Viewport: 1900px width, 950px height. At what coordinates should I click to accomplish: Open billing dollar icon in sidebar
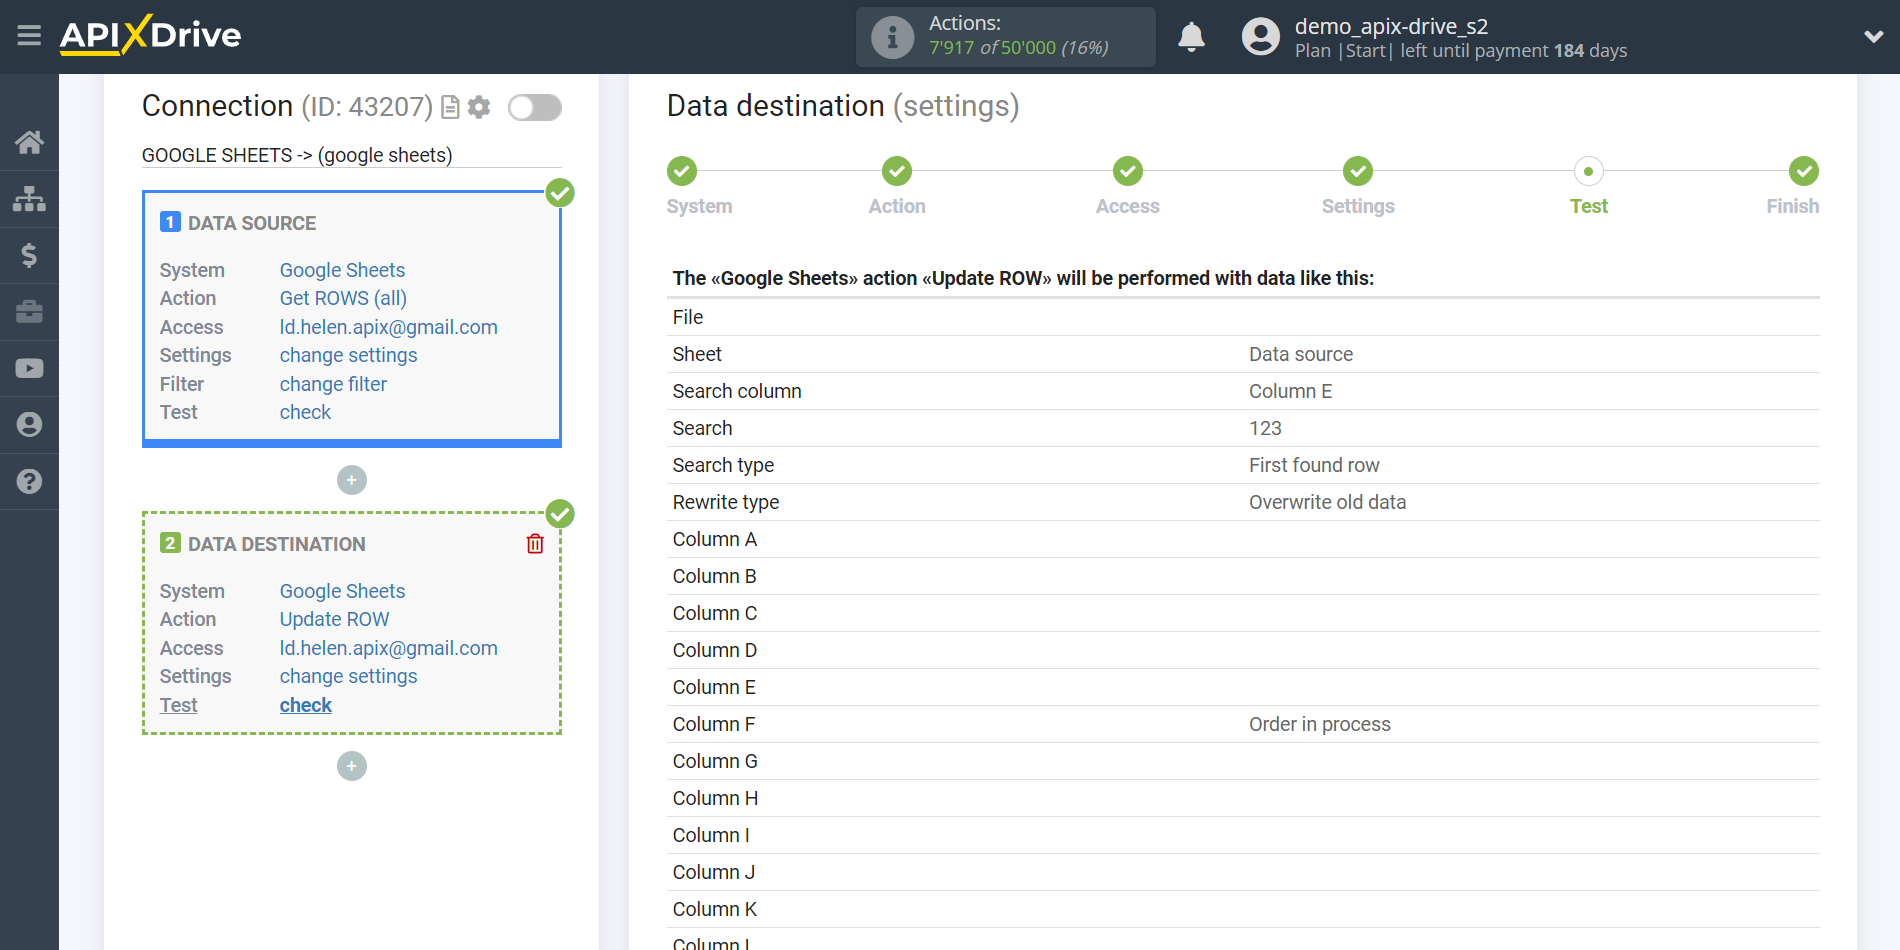[x=29, y=255]
